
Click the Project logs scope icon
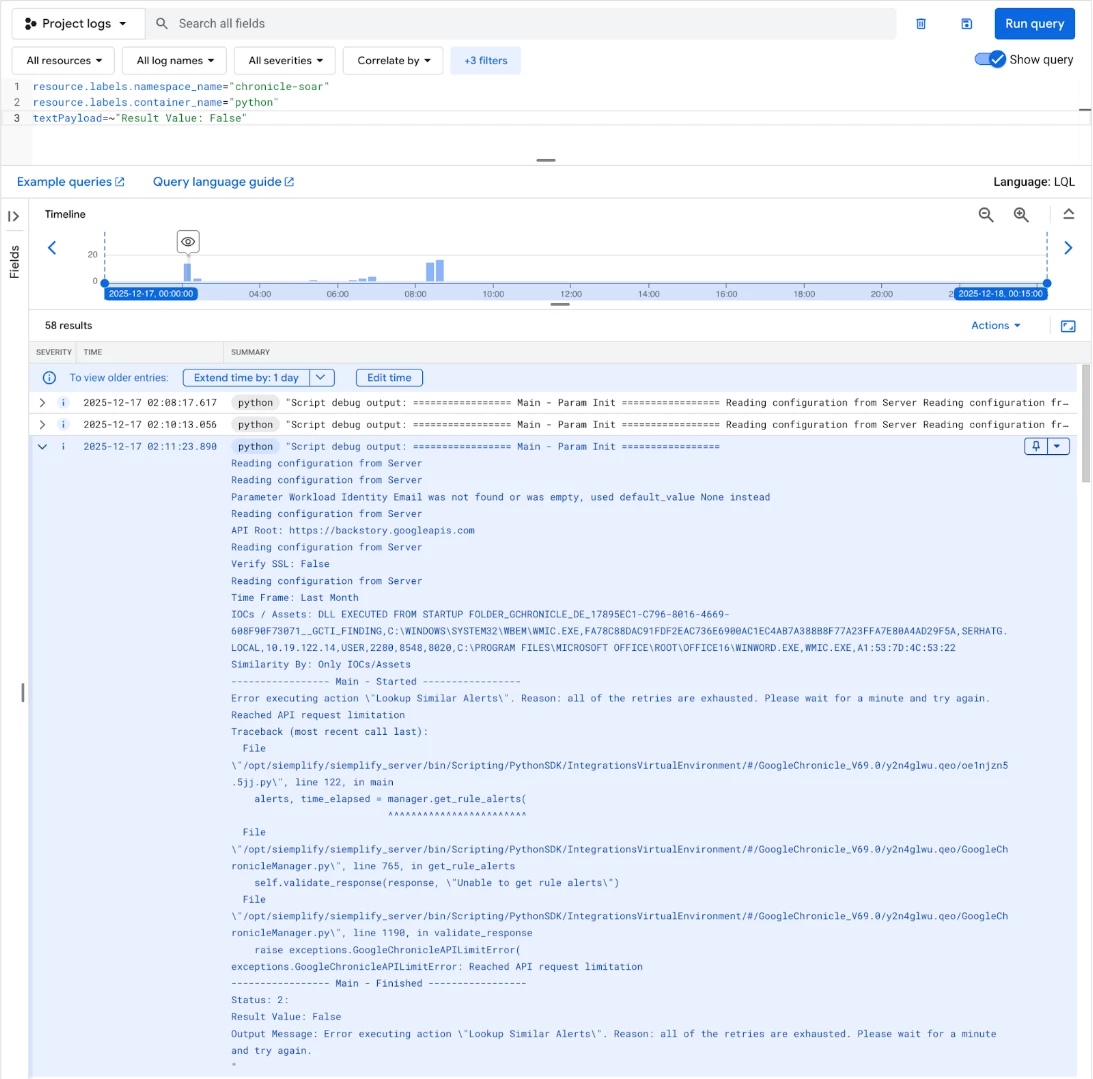[30, 24]
